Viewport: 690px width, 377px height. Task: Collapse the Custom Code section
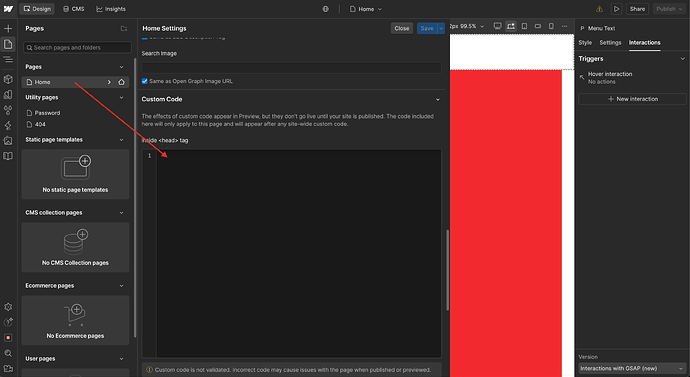437,99
